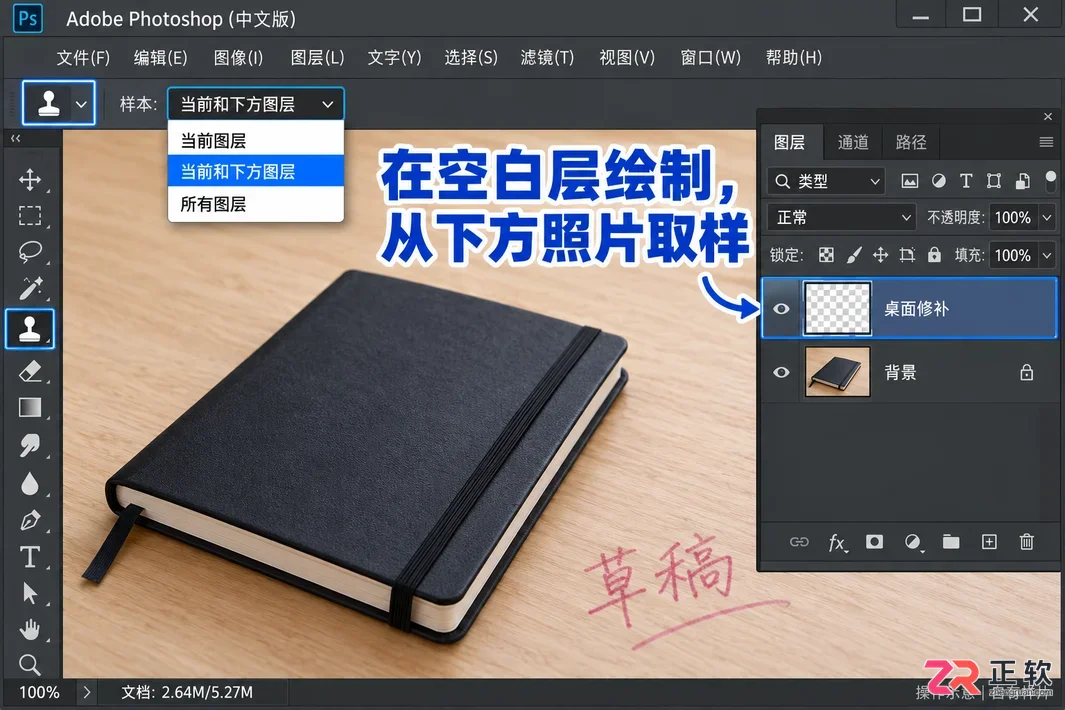
Task: Create a new layer plus icon
Action: click(x=990, y=542)
